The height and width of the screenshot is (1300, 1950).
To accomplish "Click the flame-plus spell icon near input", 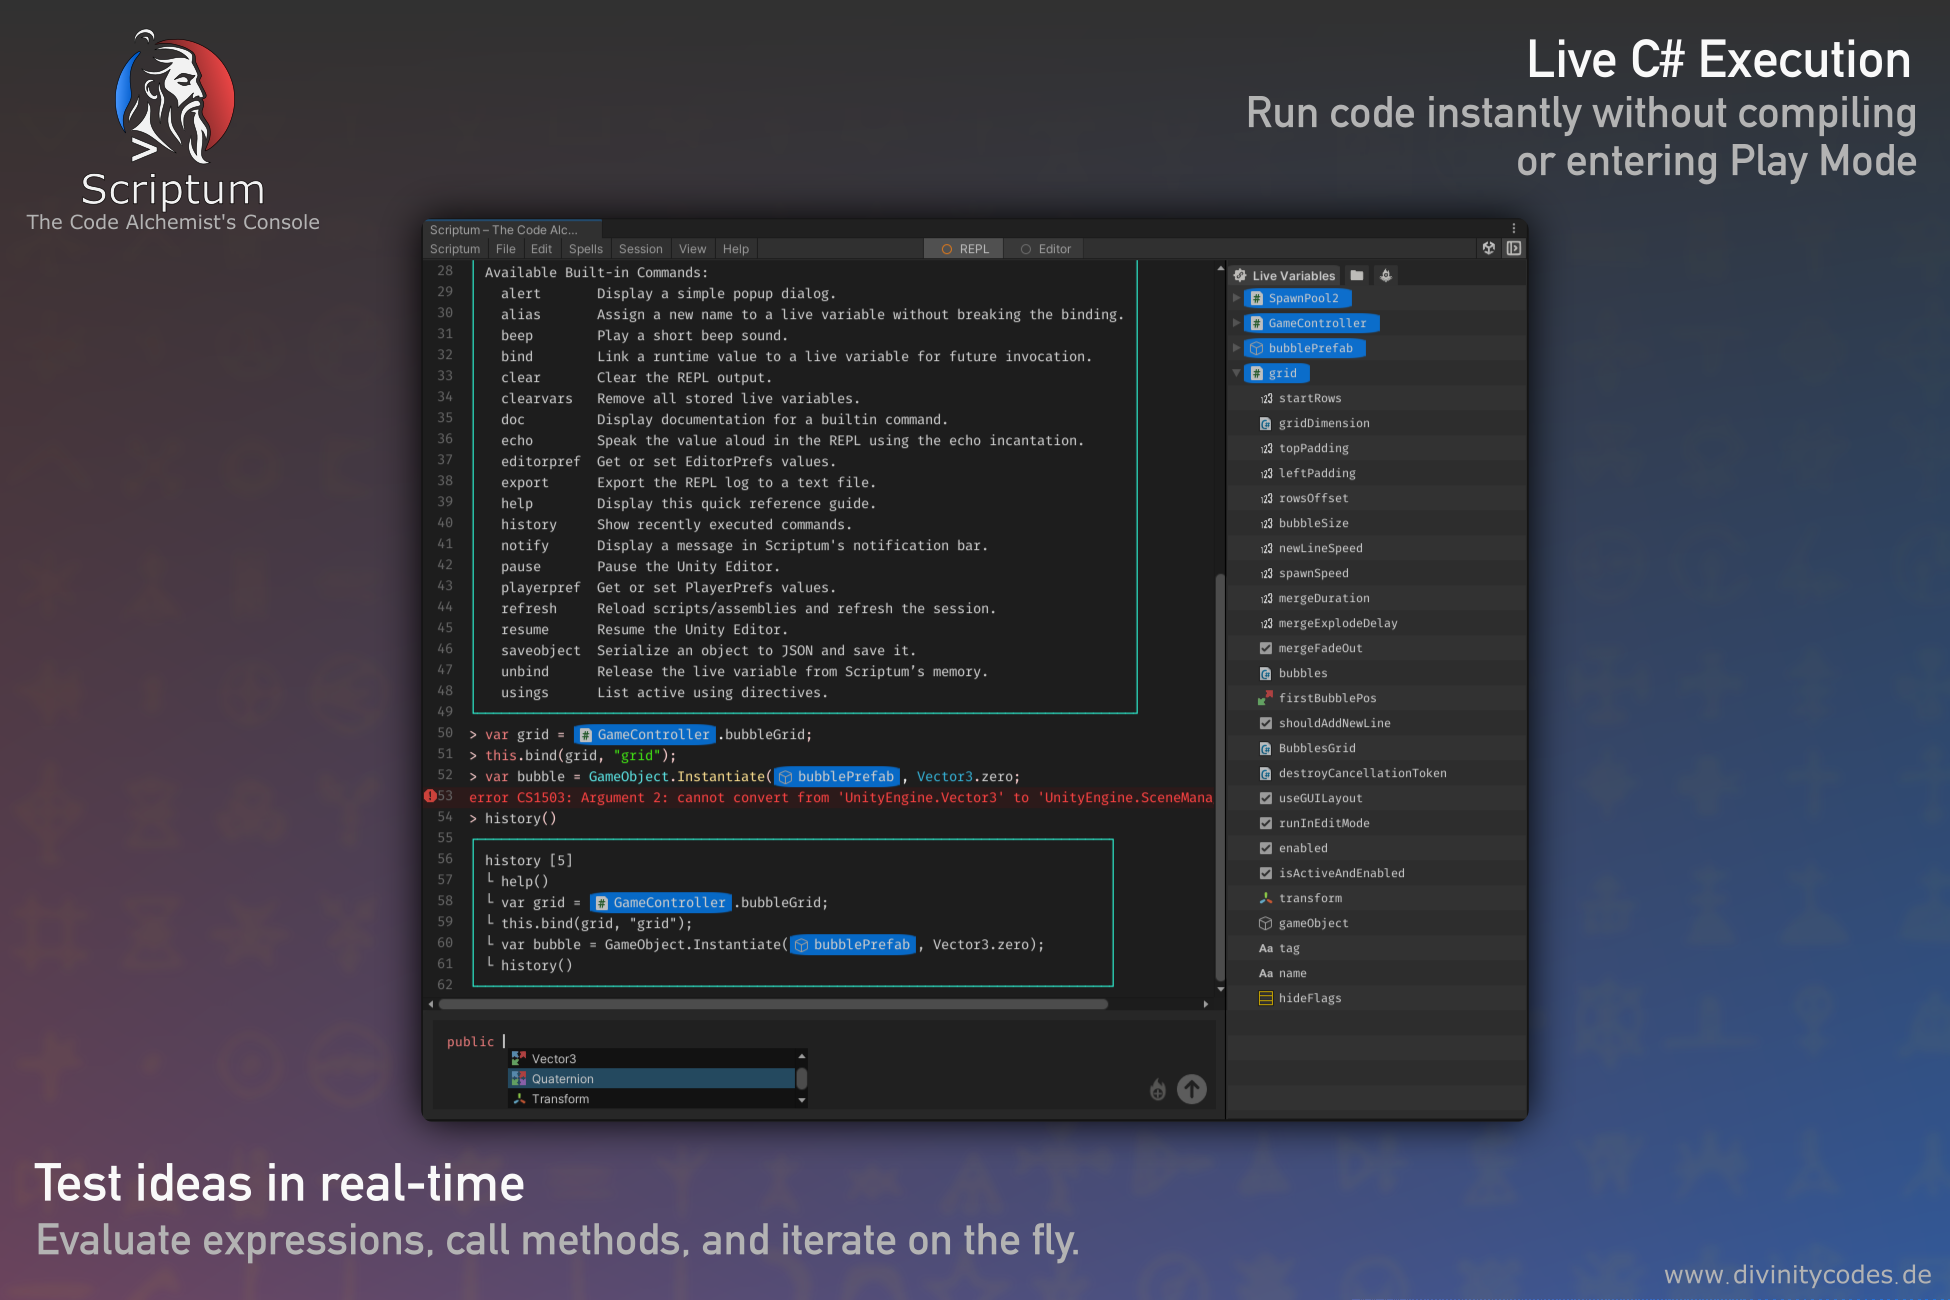I will [1158, 1090].
